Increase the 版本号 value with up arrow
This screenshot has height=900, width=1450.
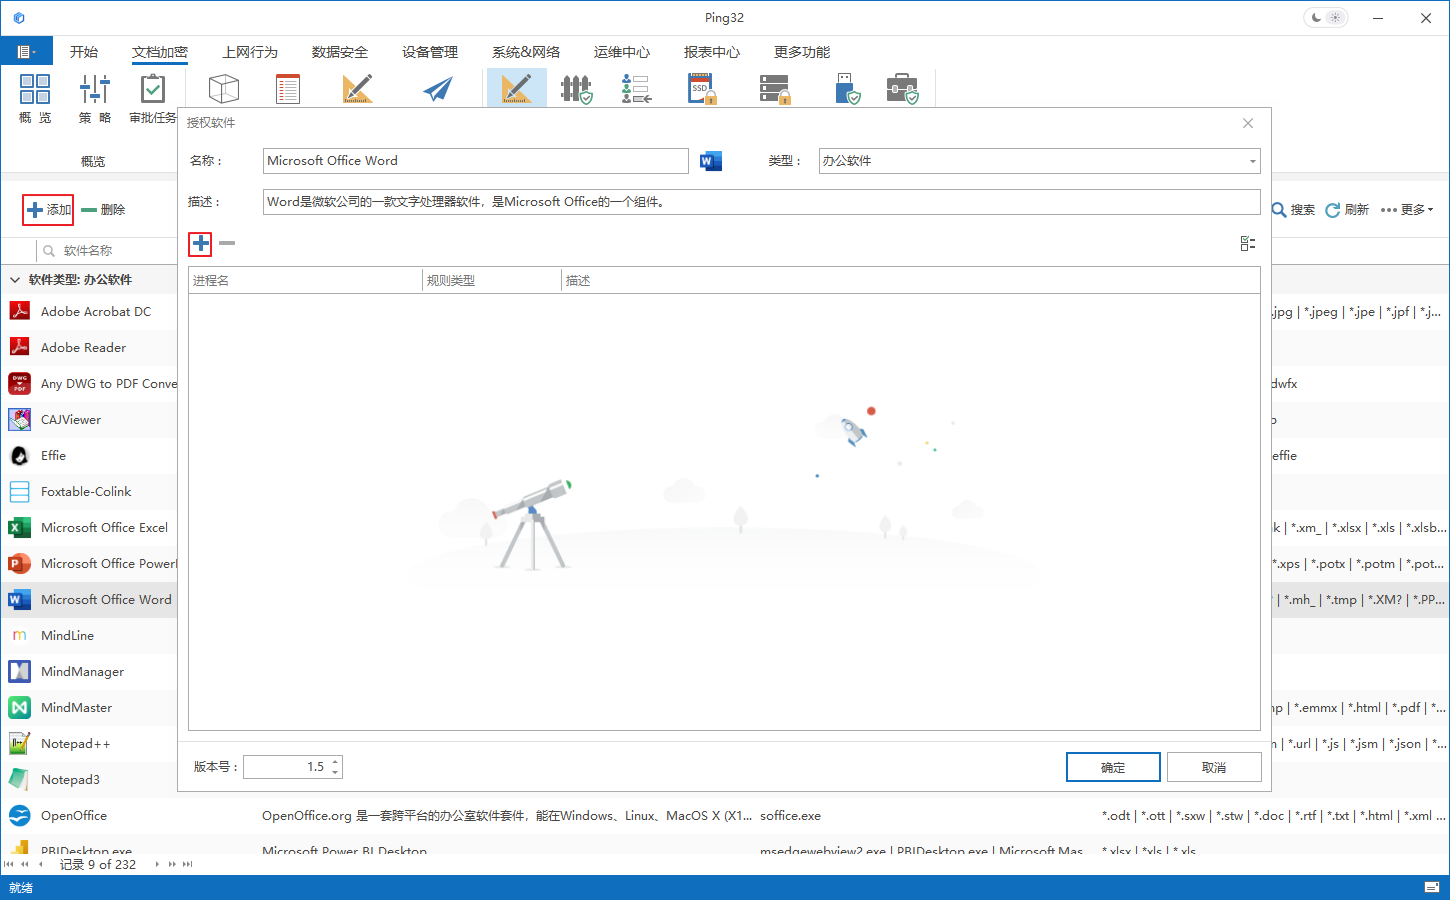click(336, 762)
